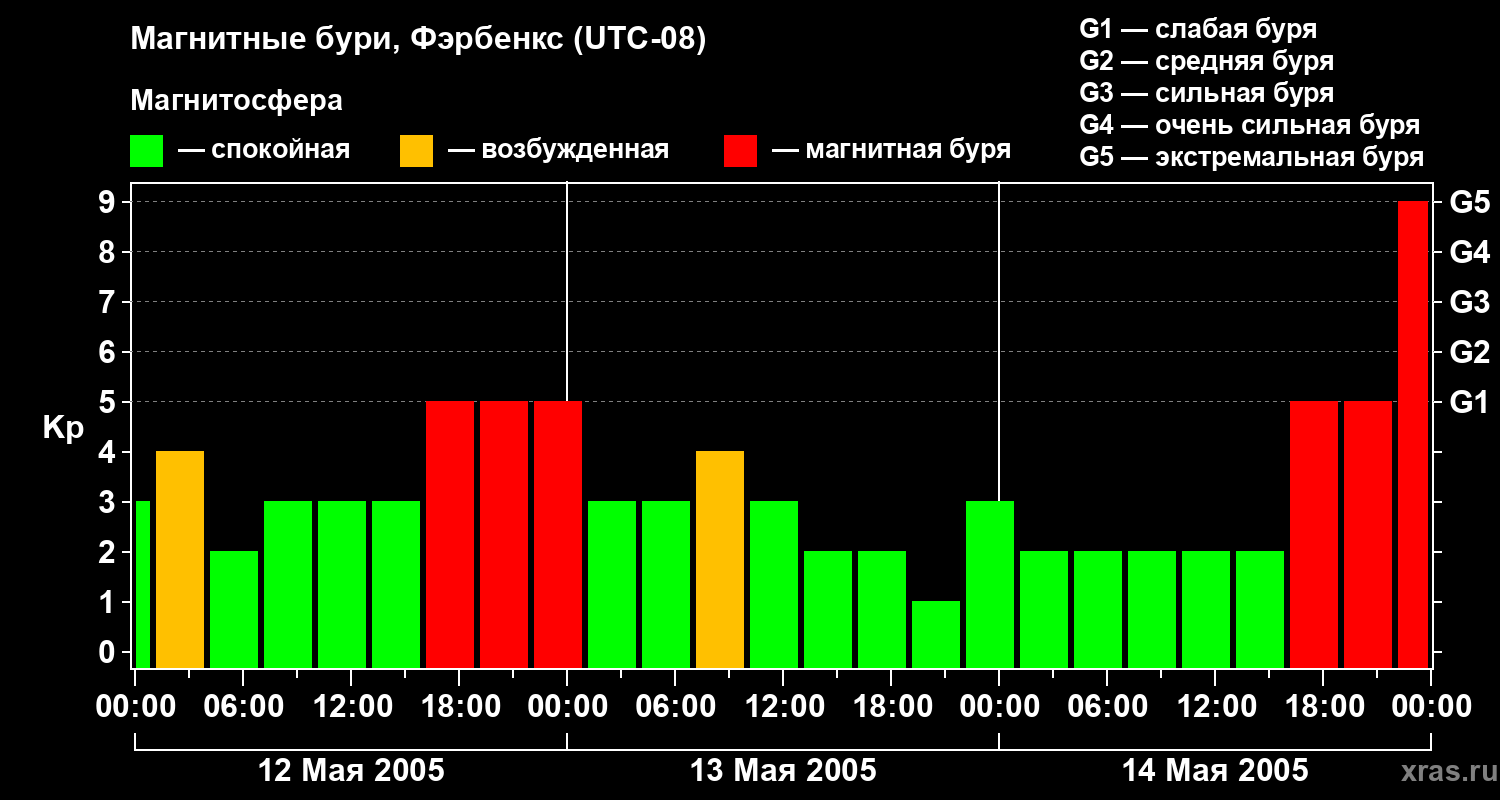The height and width of the screenshot is (800, 1500).
Task: Click the '14 Мая 2005' date label
Action: [1215, 771]
